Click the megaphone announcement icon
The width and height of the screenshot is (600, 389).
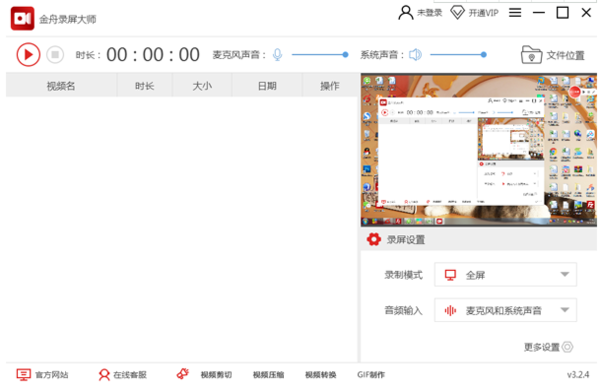pos(183,374)
